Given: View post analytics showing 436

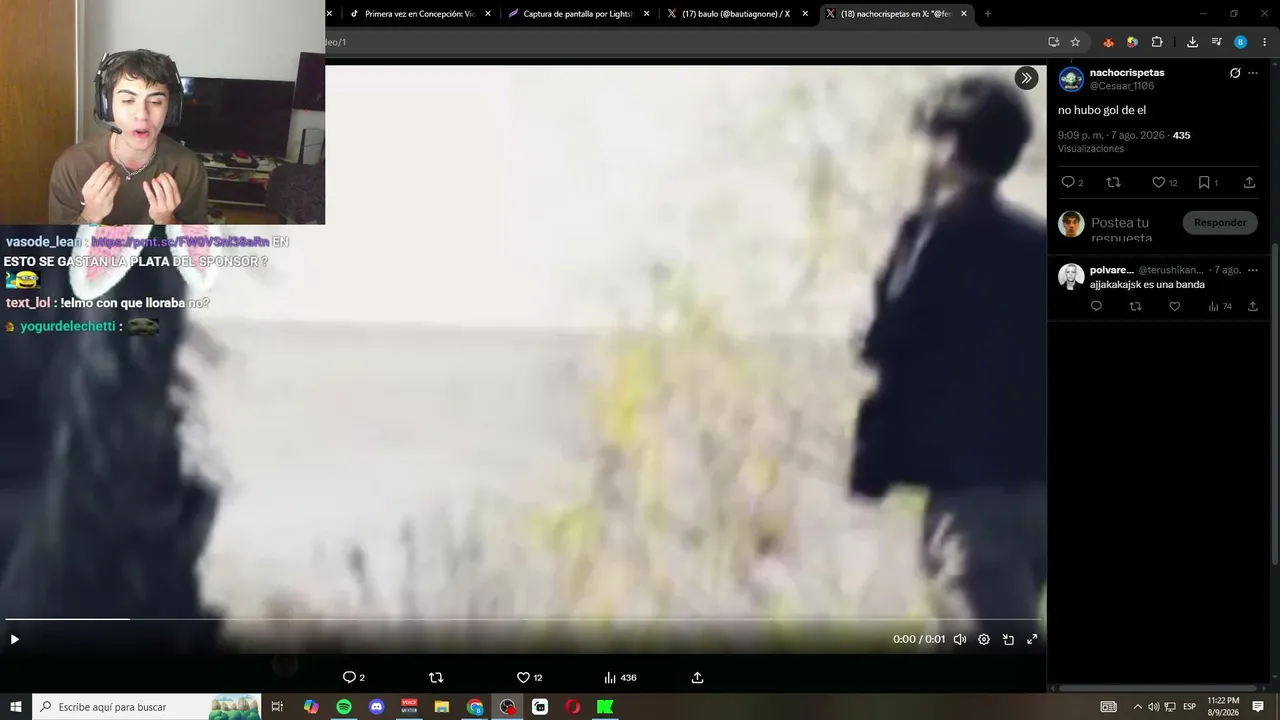Looking at the screenshot, I should 620,677.
